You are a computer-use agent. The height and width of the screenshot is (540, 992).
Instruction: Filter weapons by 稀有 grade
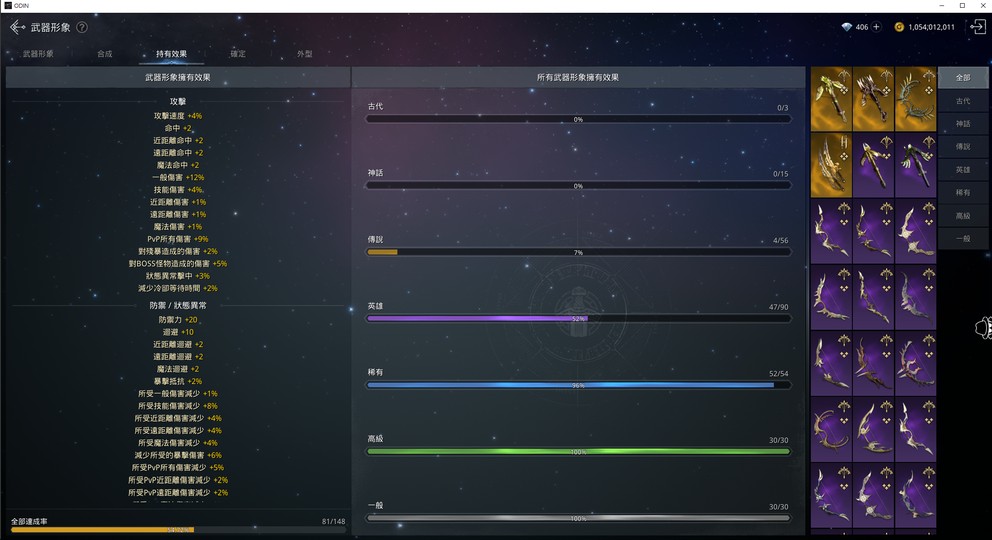[x=963, y=192]
